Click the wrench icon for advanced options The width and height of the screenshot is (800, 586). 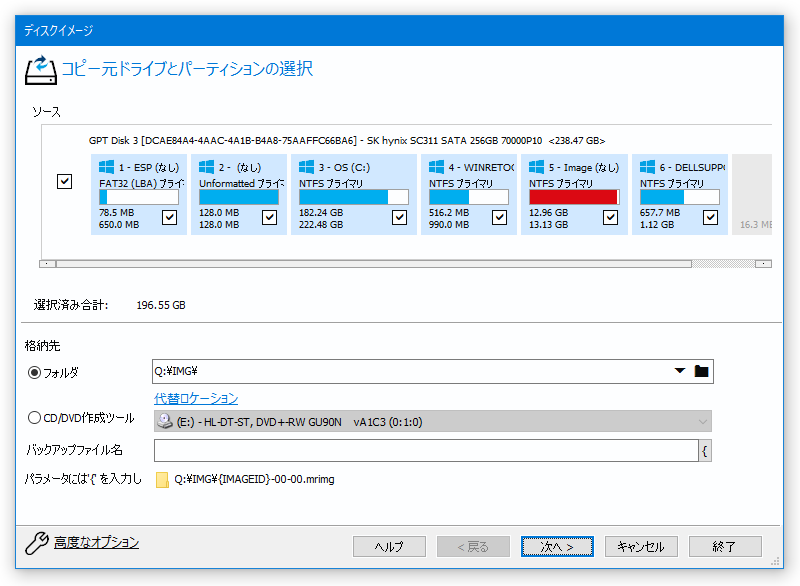click(x=37, y=543)
